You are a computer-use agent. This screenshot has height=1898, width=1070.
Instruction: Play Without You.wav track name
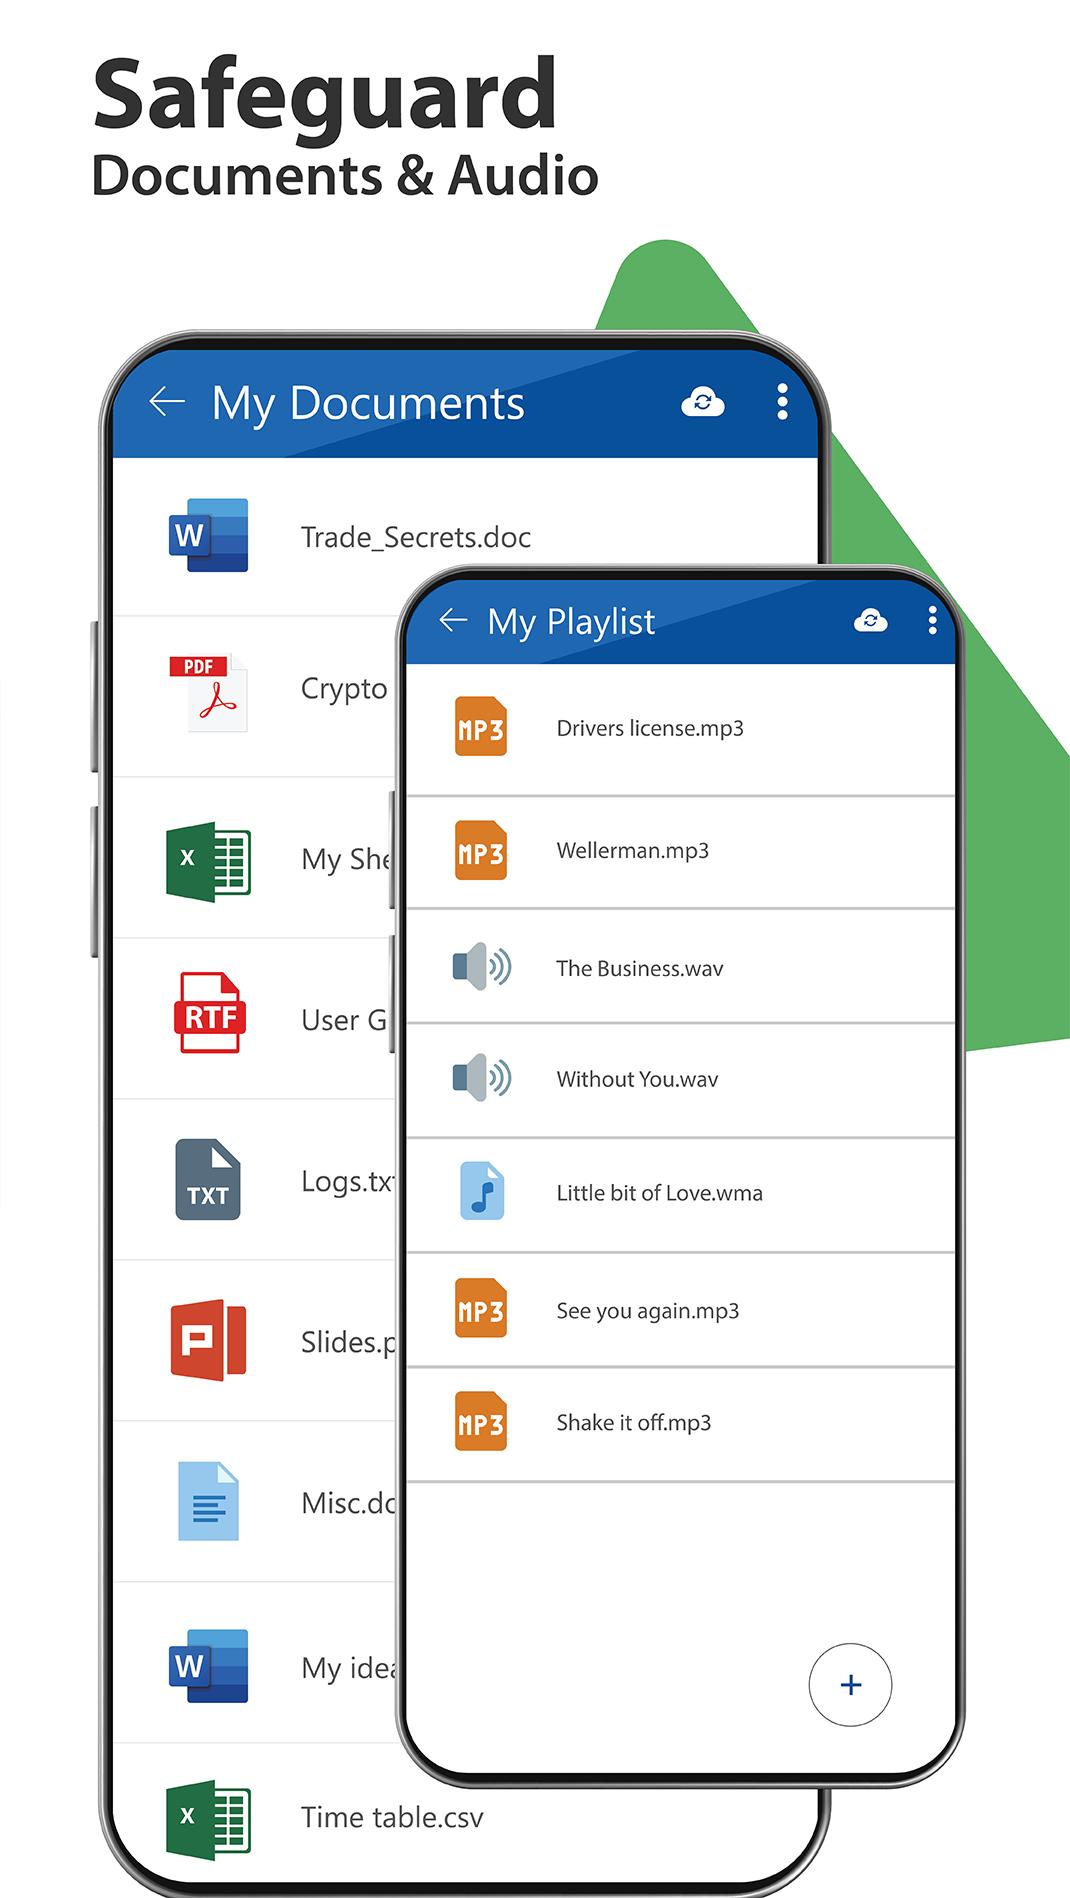click(x=637, y=1079)
